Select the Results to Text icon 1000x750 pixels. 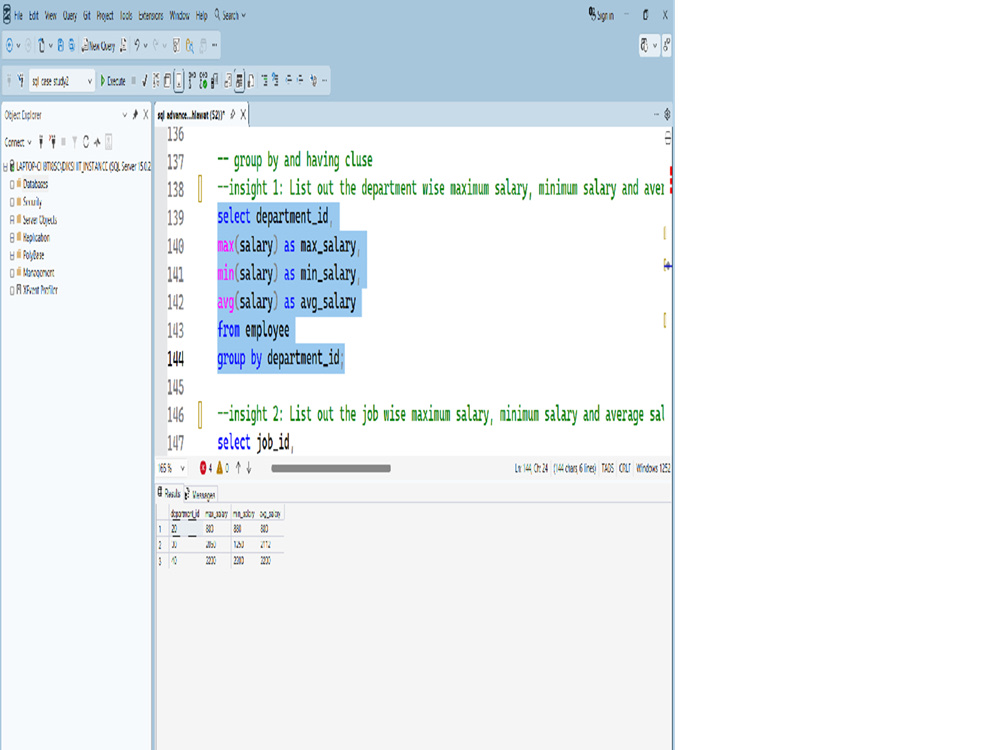tap(228, 81)
